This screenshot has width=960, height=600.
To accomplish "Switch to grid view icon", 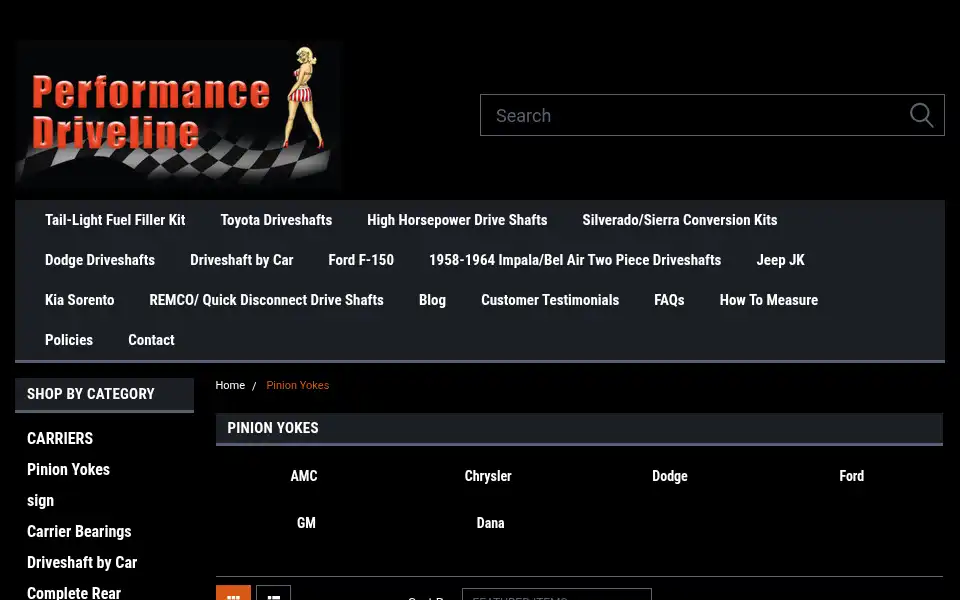I will (x=233, y=593).
